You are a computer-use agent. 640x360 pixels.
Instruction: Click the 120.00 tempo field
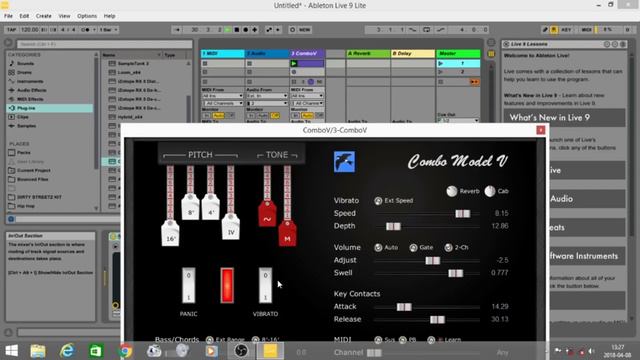pos(29,30)
